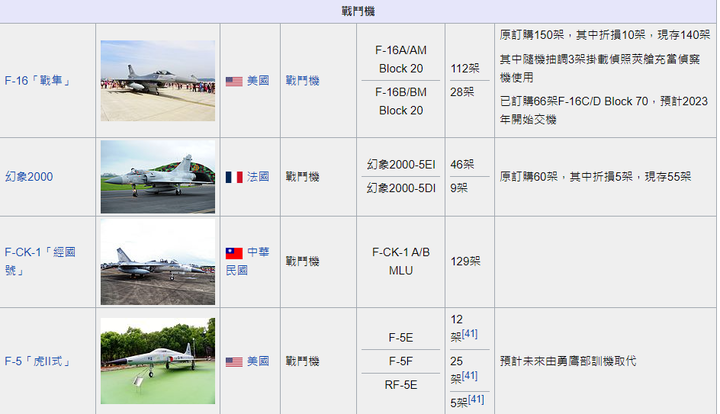Select the 9架 quantity cell
The height and width of the screenshot is (414, 720).
(459, 188)
